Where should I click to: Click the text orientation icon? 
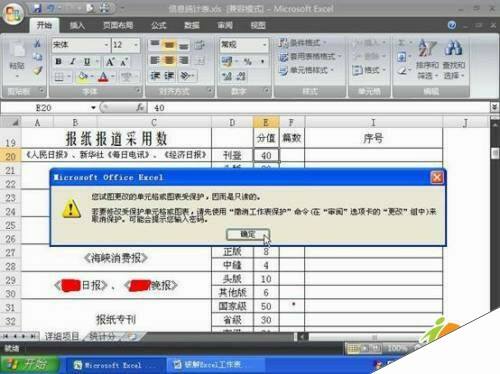(185, 76)
